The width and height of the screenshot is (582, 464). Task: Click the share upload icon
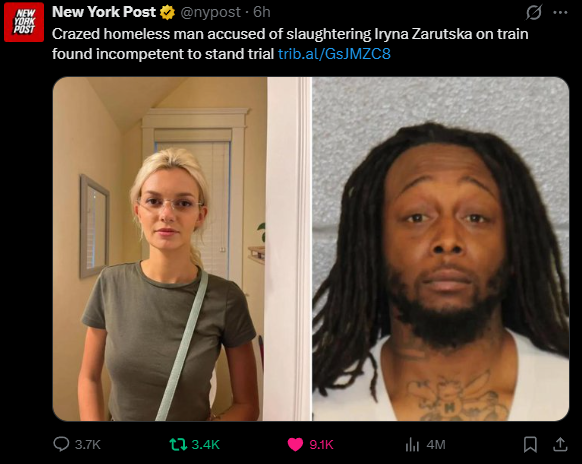coord(560,444)
